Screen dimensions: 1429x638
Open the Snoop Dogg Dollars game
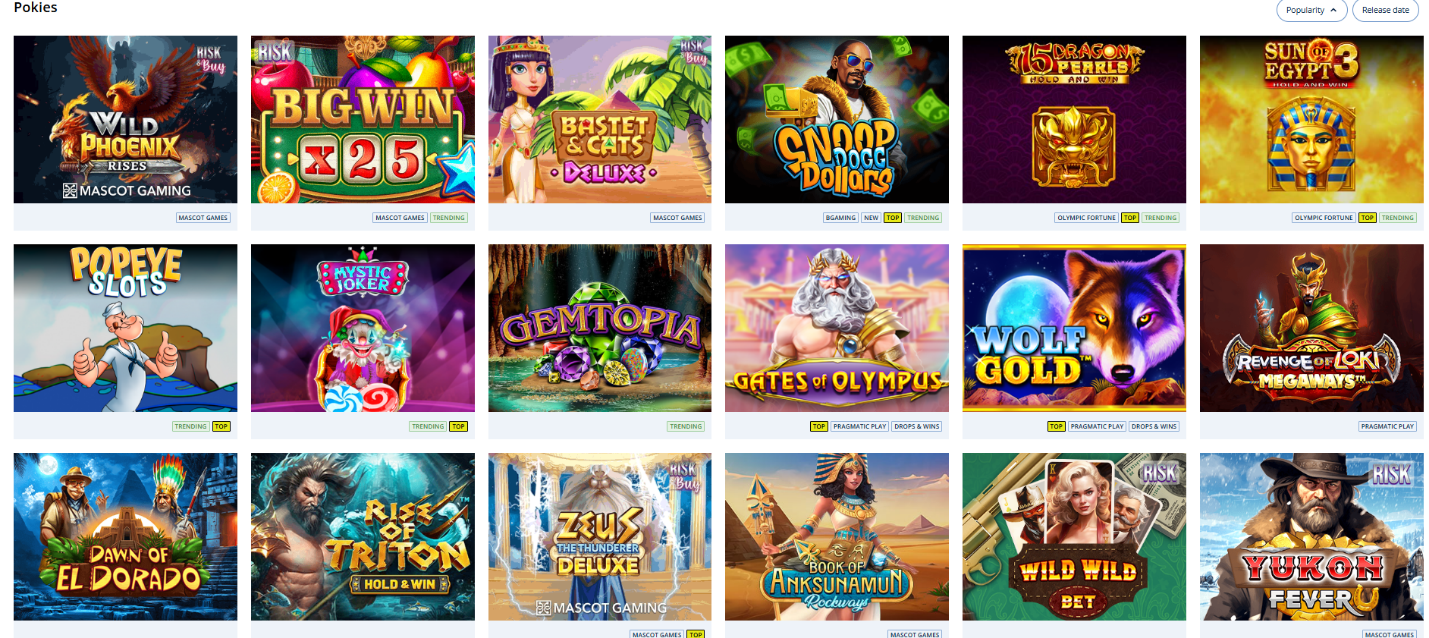837,120
